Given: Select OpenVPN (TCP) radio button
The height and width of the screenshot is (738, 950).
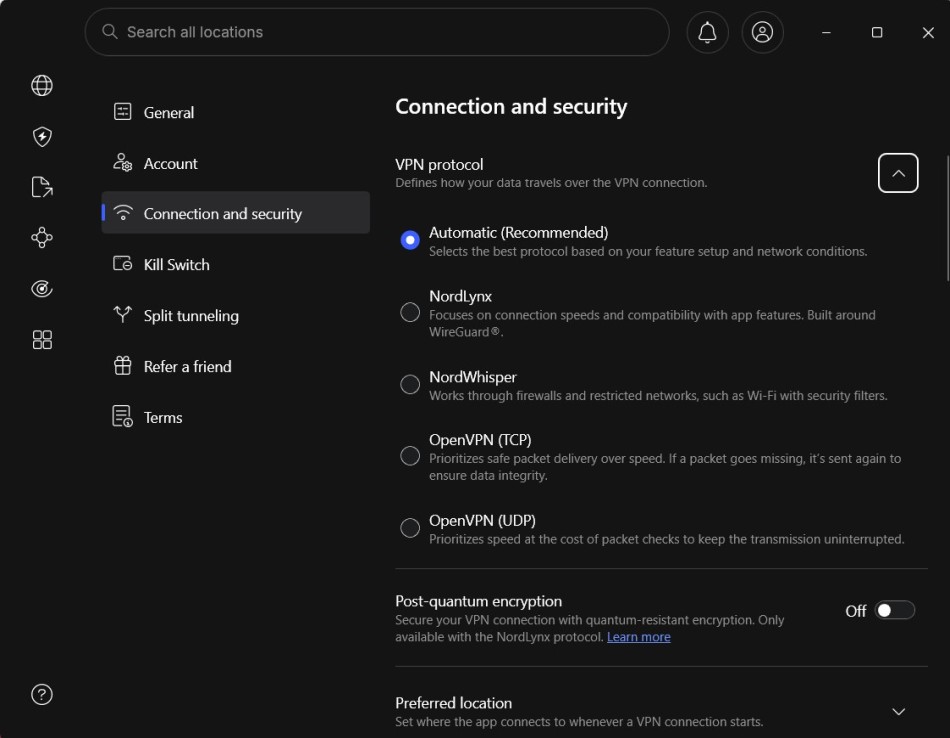Looking at the screenshot, I should (x=410, y=456).
